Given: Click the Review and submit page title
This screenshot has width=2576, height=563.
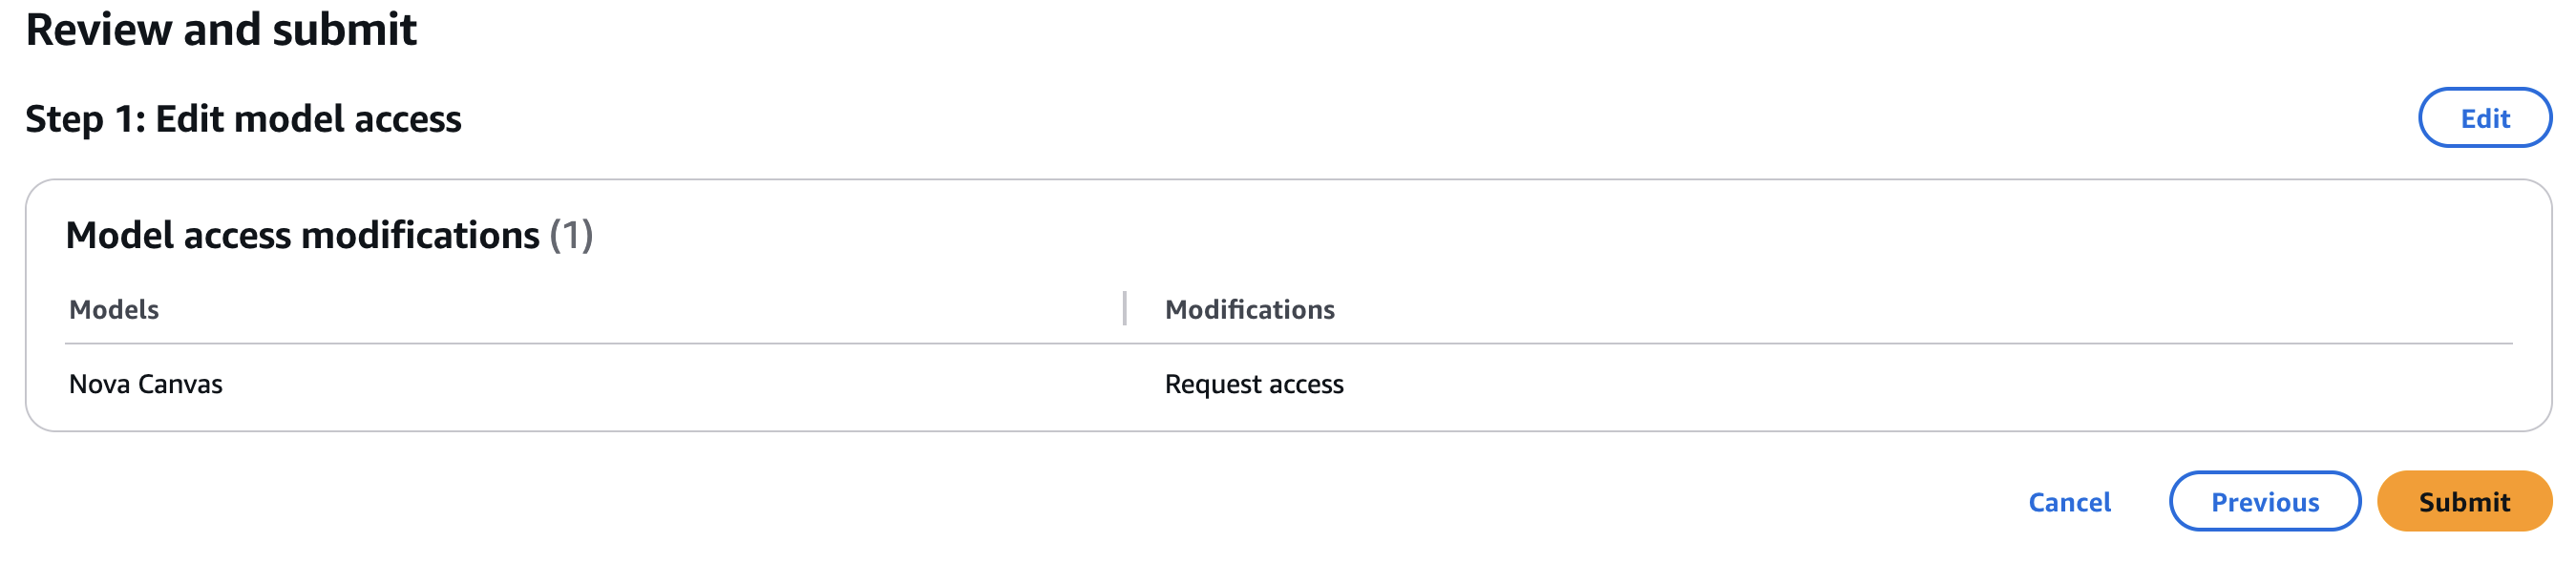Looking at the screenshot, I should [x=222, y=30].
